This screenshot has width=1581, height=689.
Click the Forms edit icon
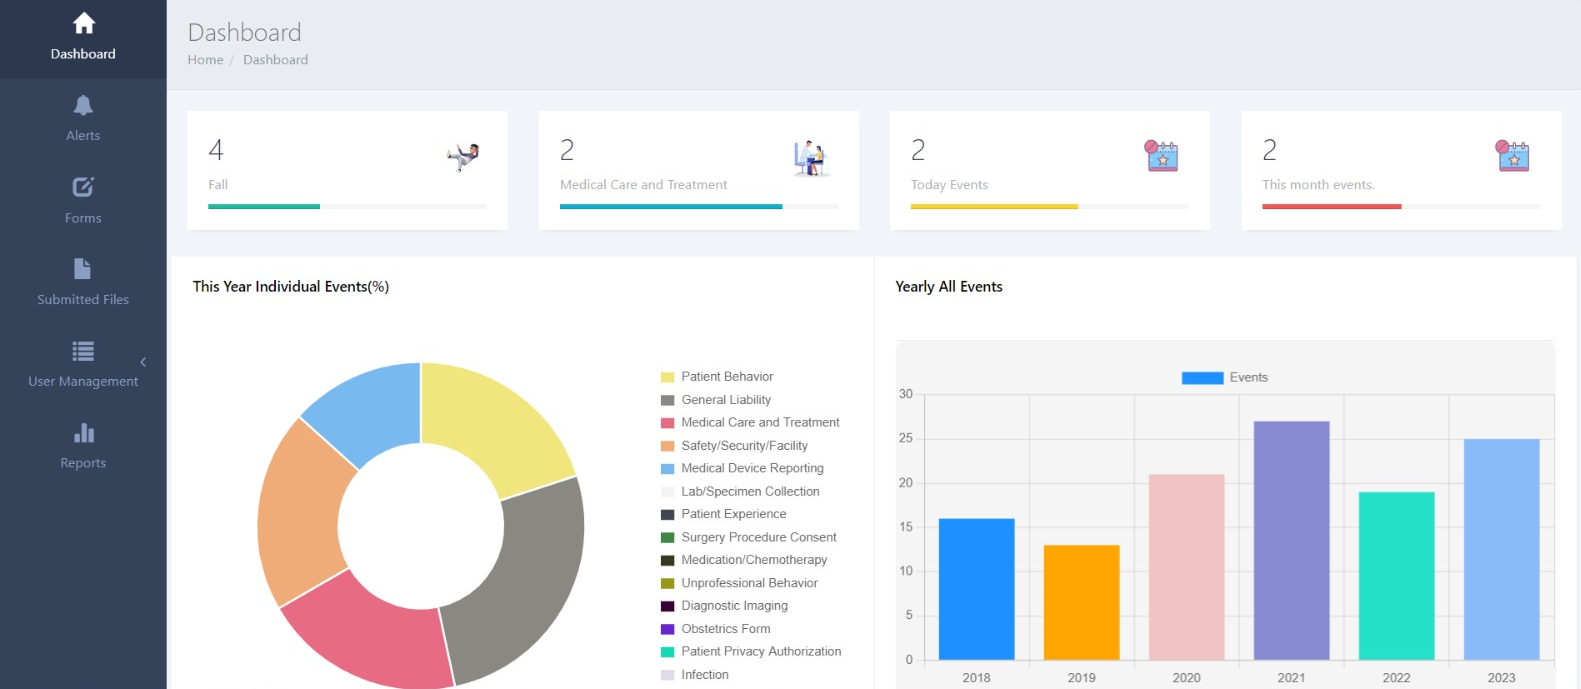pyautogui.click(x=83, y=187)
